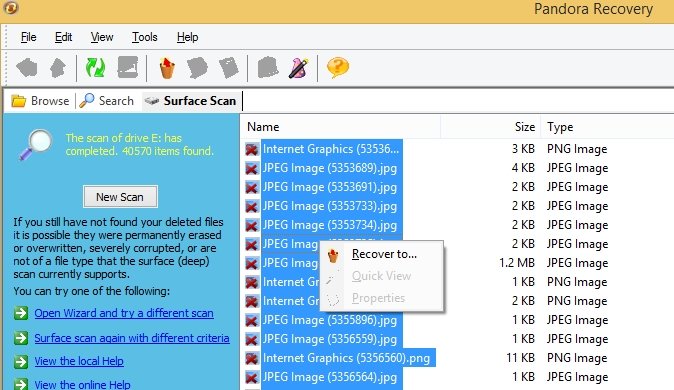The width and height of the screenshot is (674, 390).
Task: Click Quick View in context menu
Action: (381, 276)
